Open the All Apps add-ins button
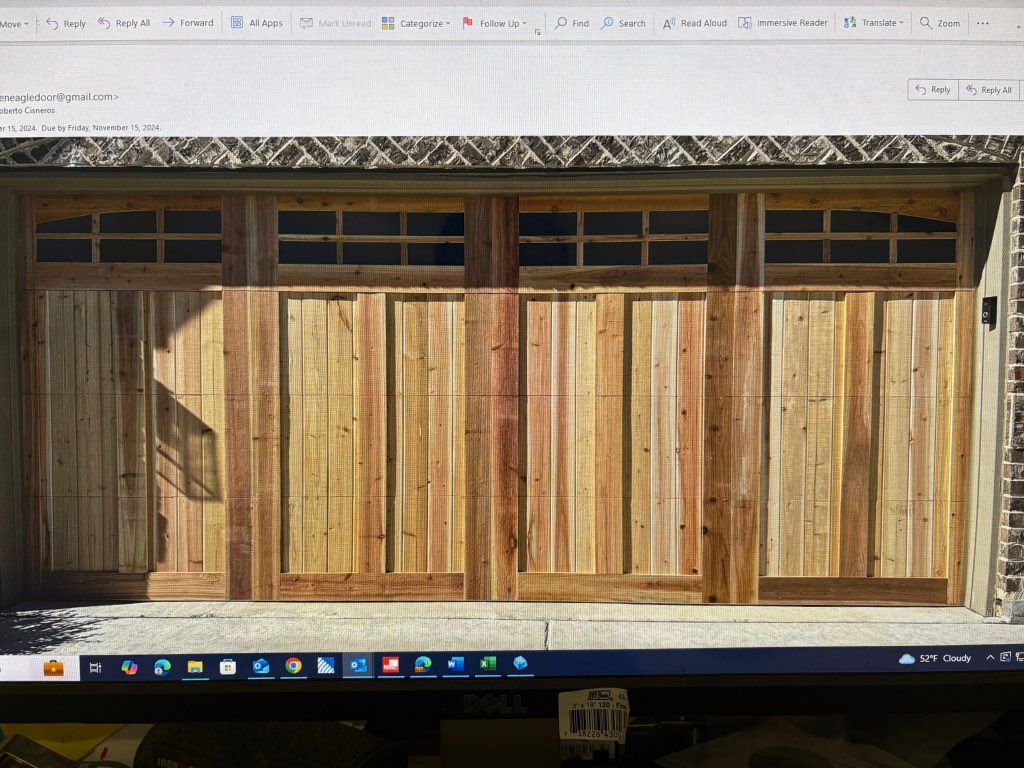Viewport: 1024px width, 768px height. click(257, 22)
